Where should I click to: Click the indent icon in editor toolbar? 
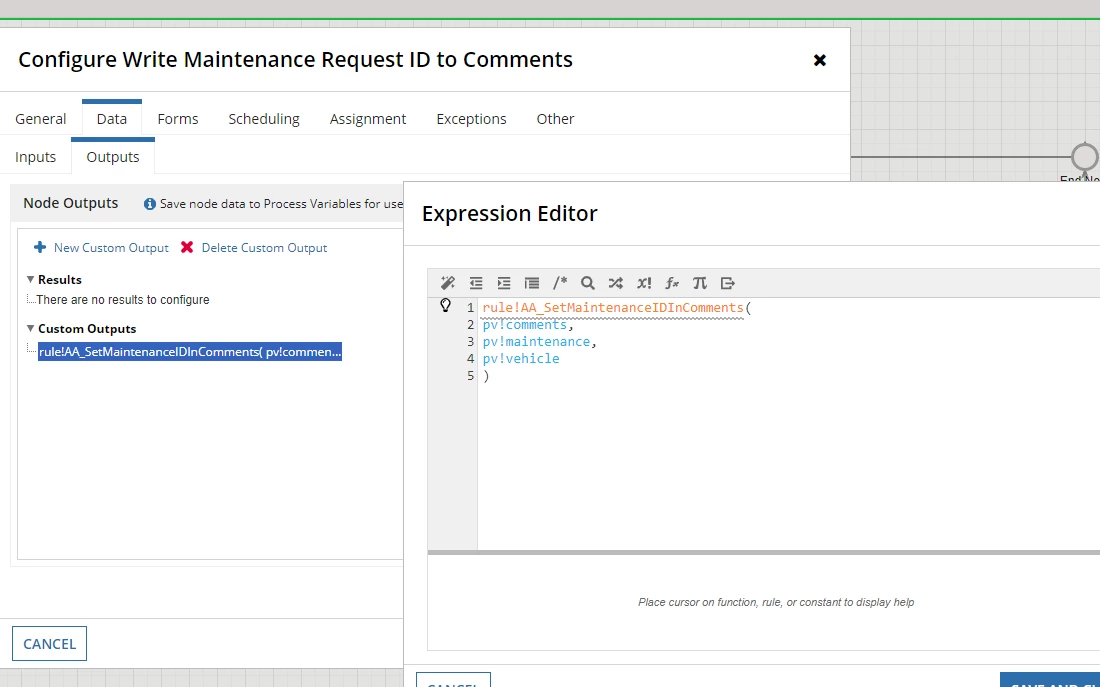point(504,283)
